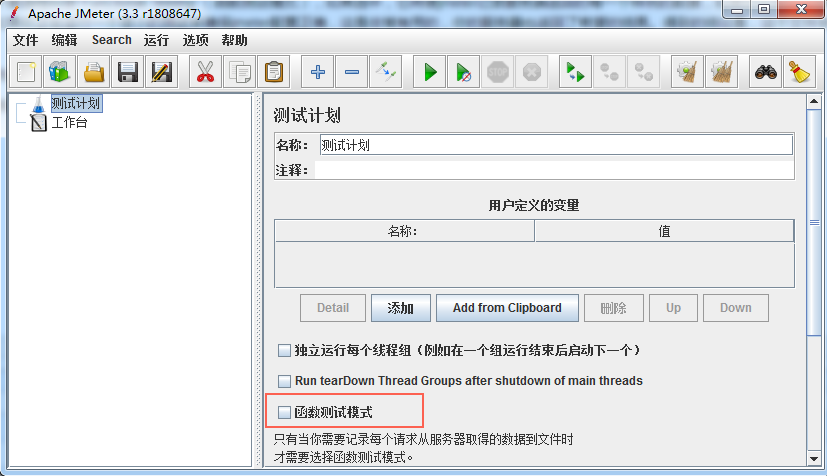Click the 注释 comment field

pos(554,170)
